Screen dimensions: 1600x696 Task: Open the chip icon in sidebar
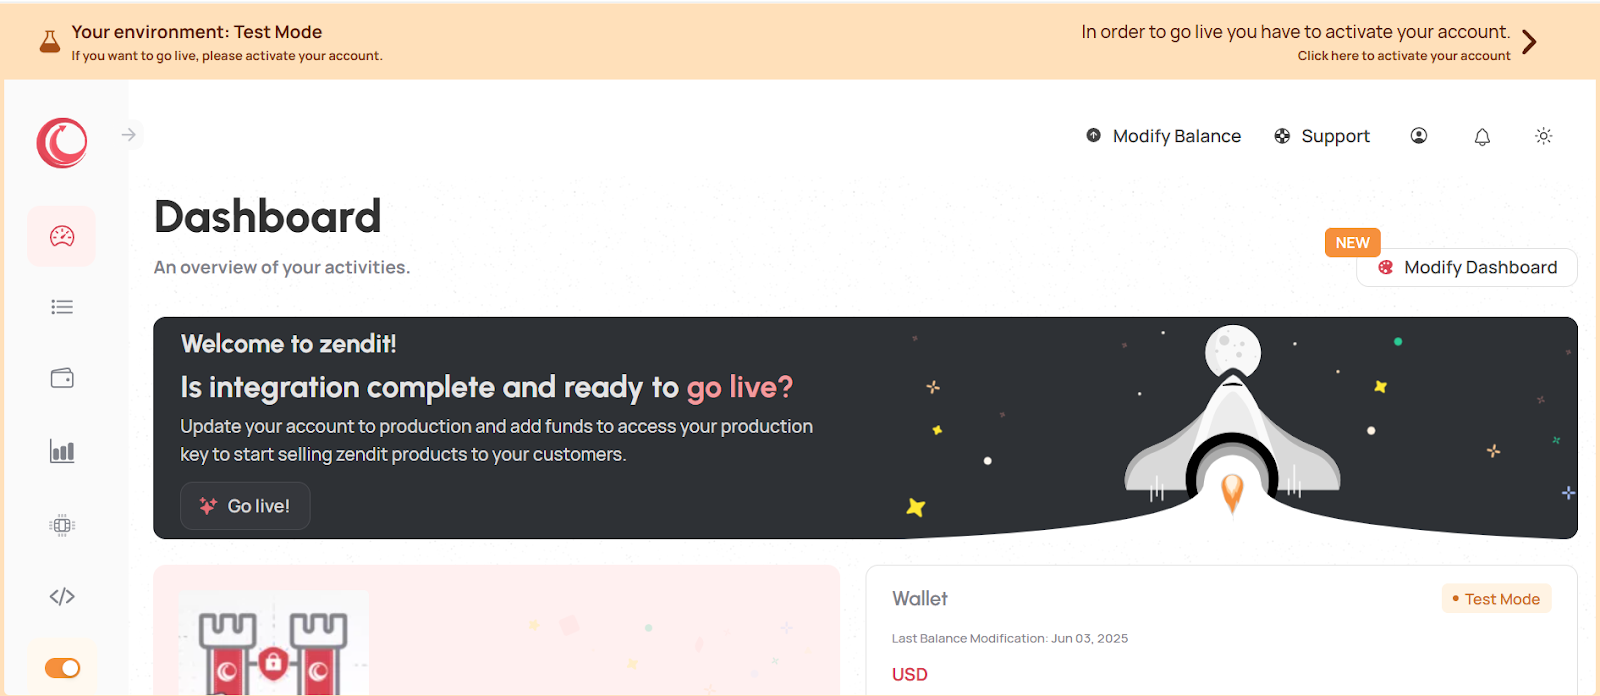pos(62,525)
